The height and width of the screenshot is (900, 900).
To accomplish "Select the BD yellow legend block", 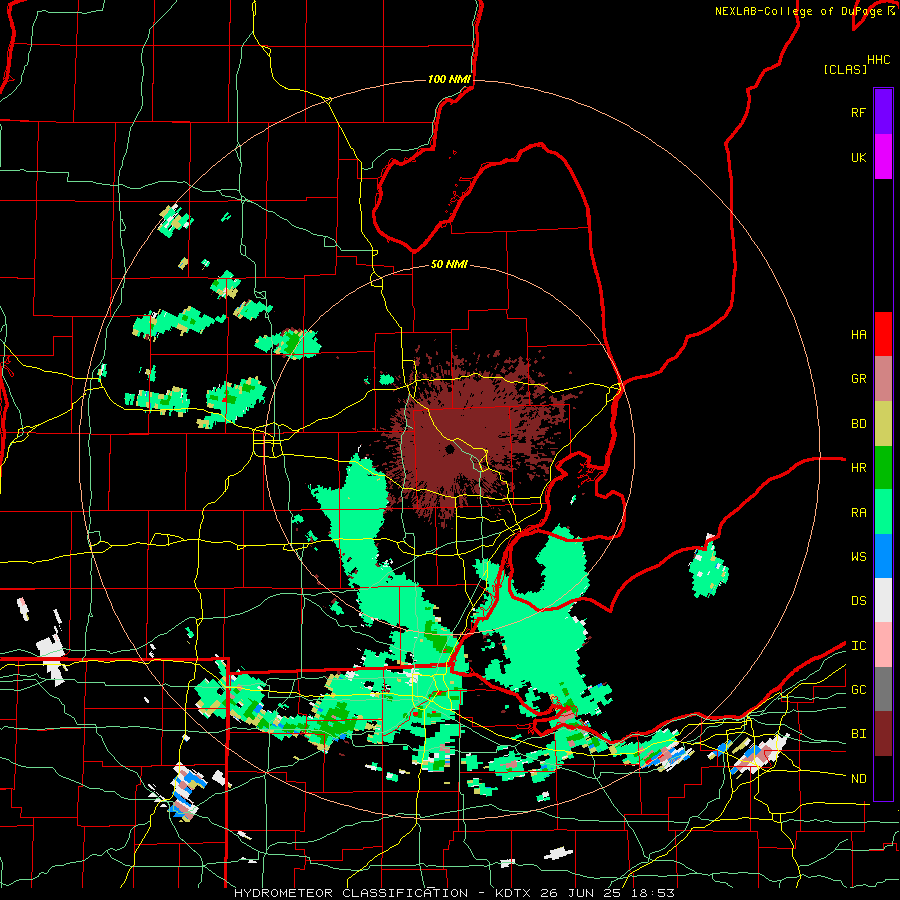I will click(x=883, y=423).
